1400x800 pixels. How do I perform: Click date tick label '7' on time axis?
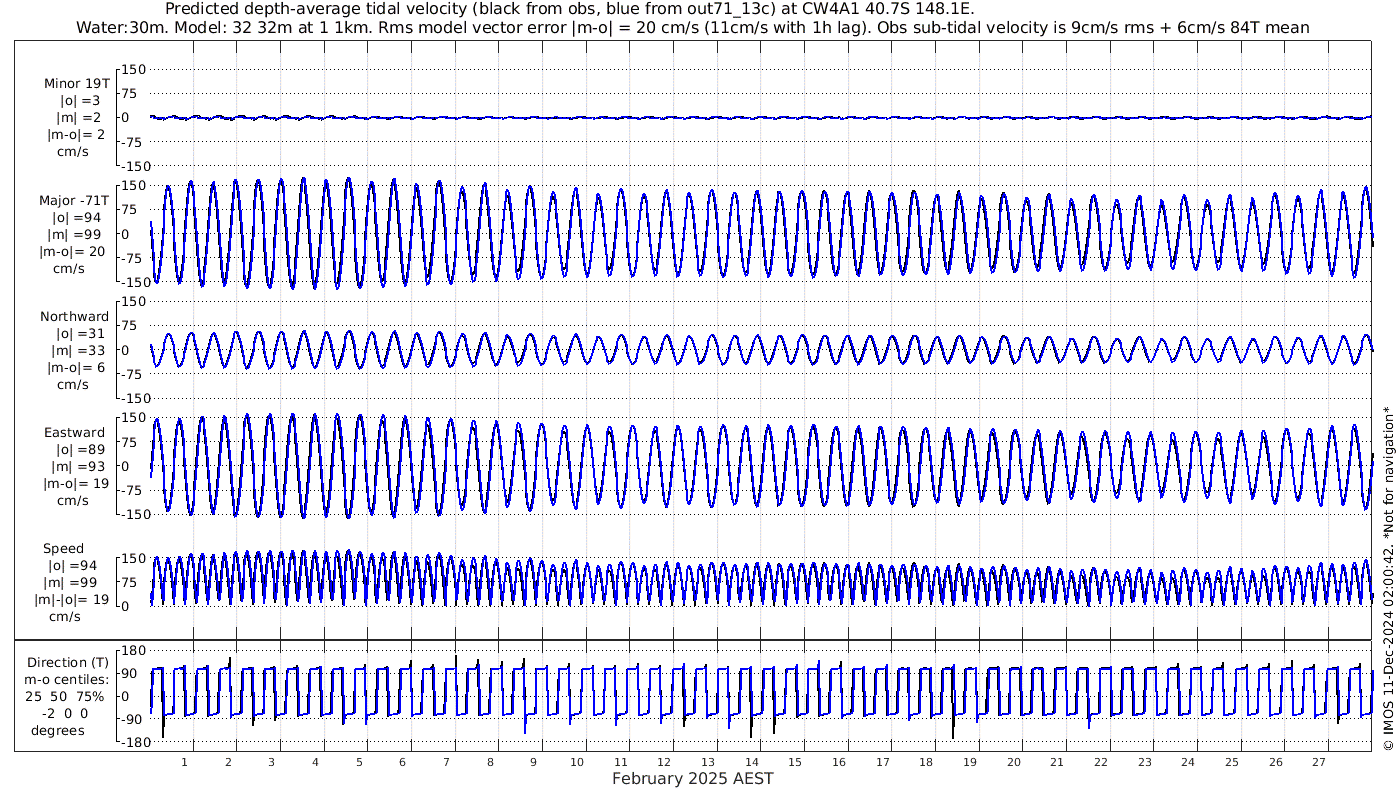446,762
